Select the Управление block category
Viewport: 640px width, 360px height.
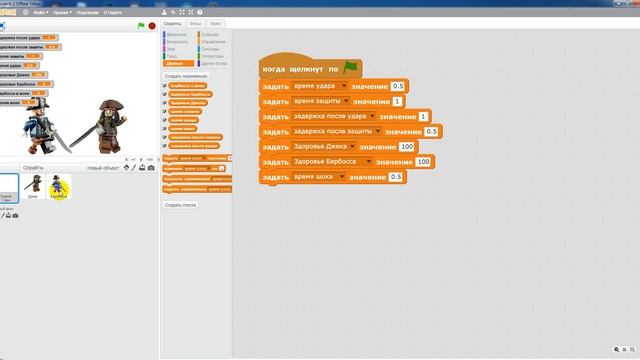[213, 42]
